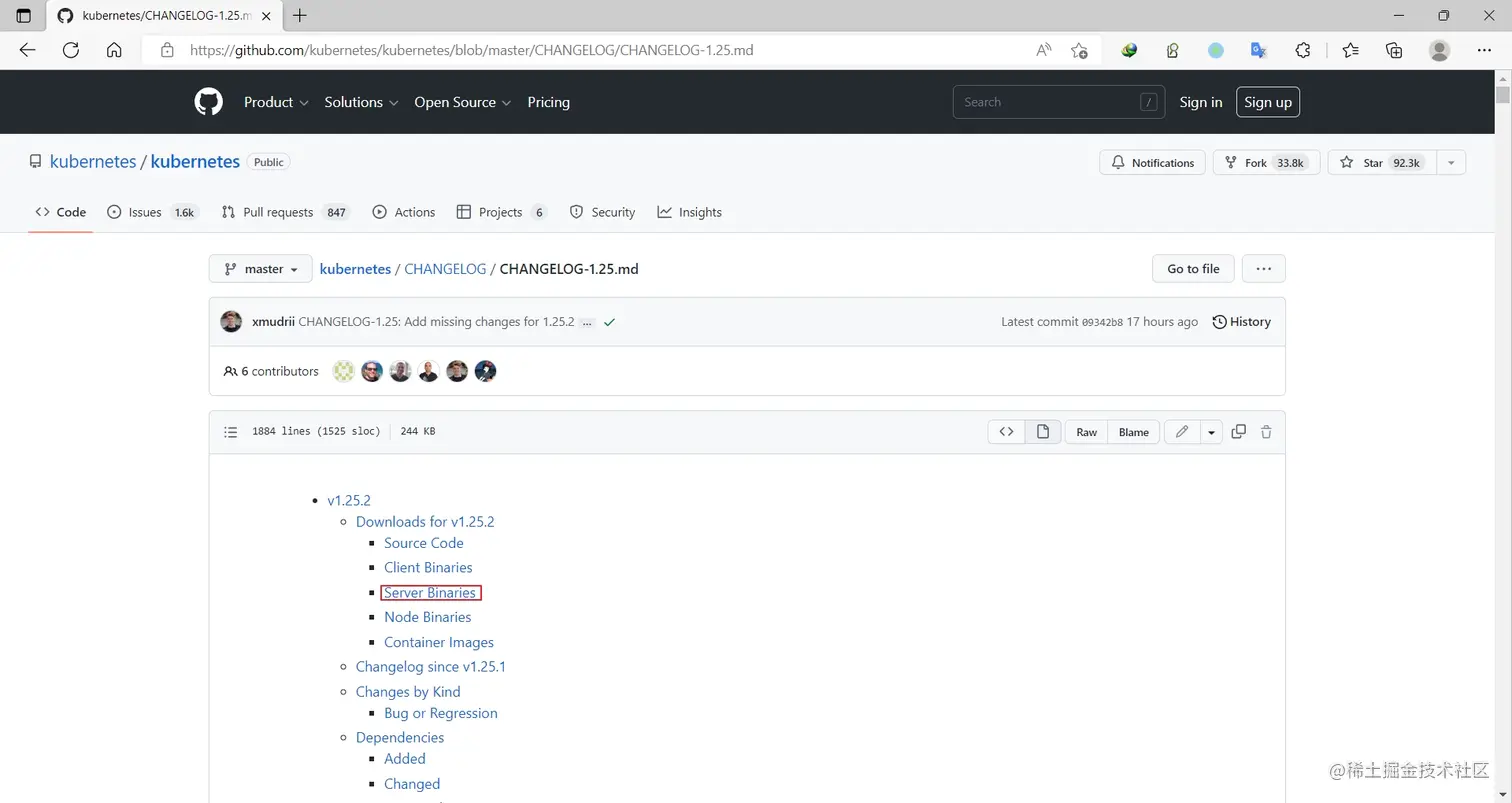The image size is (1512, 803).
Task: Open the more file options button
Action: point(1264,269)
